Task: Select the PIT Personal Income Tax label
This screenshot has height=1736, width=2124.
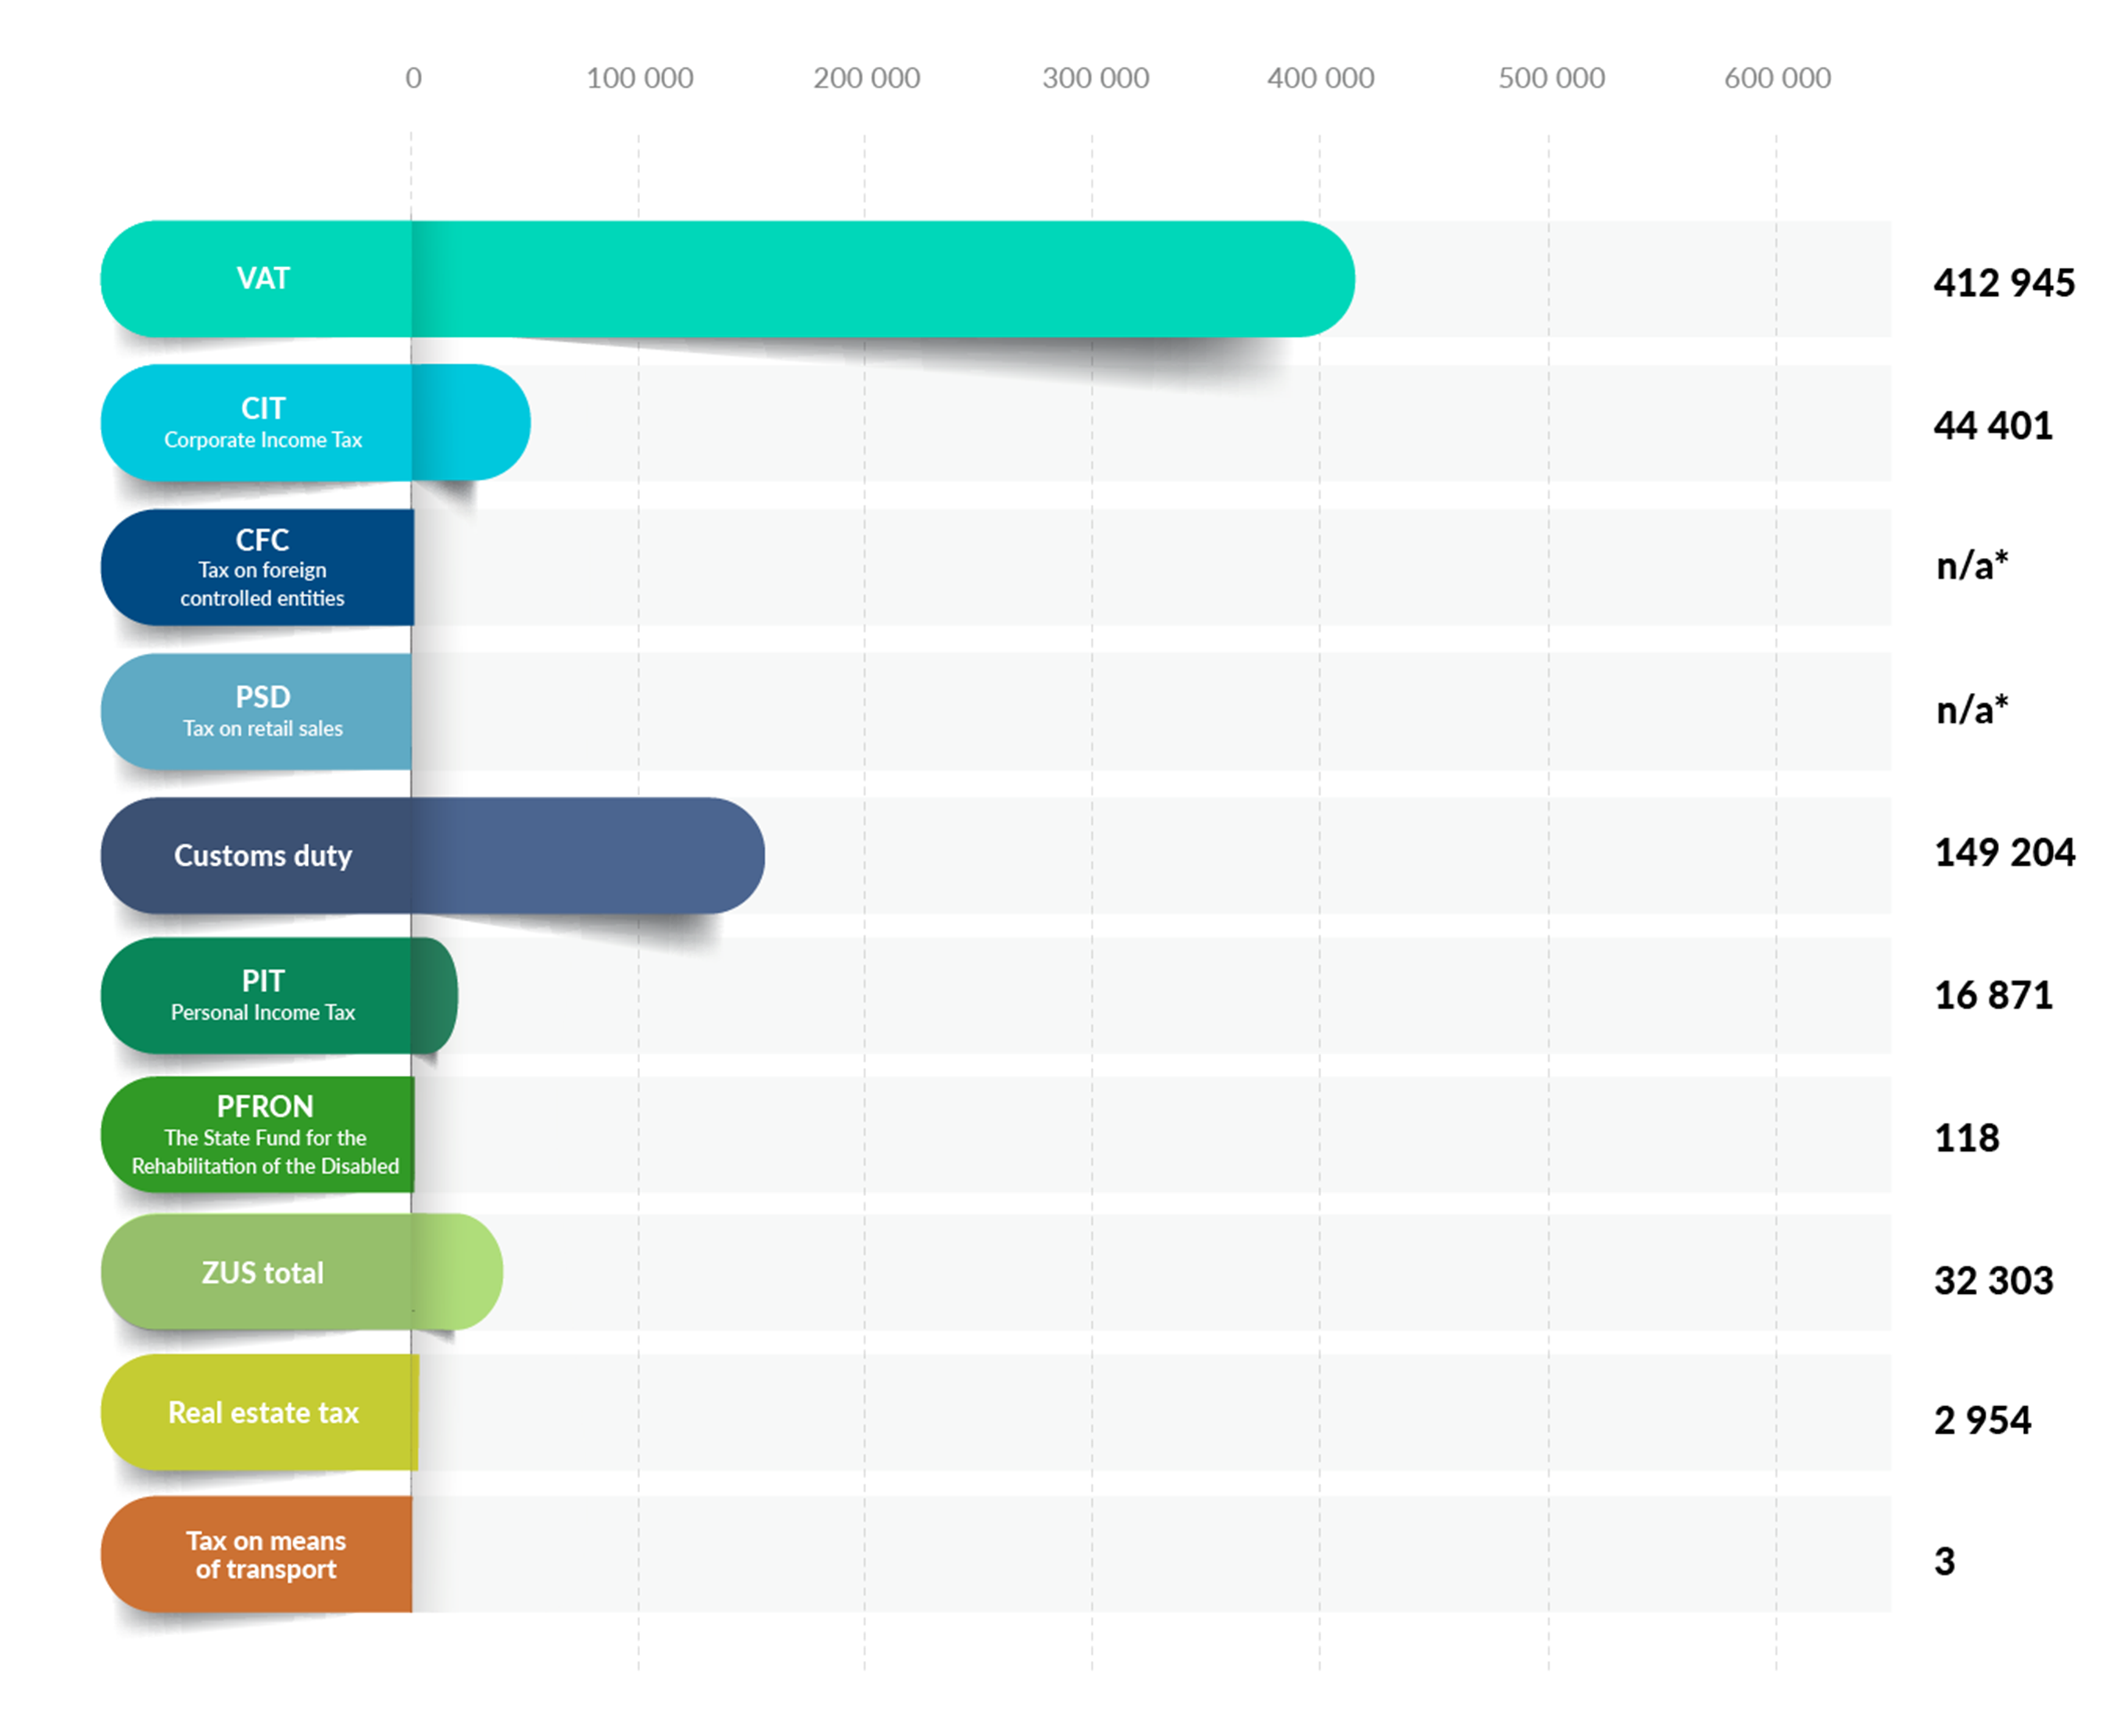Action: click(263, 995)
